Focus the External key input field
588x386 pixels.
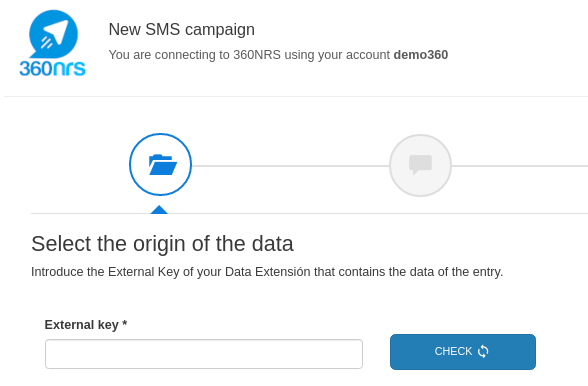point(204,354)
